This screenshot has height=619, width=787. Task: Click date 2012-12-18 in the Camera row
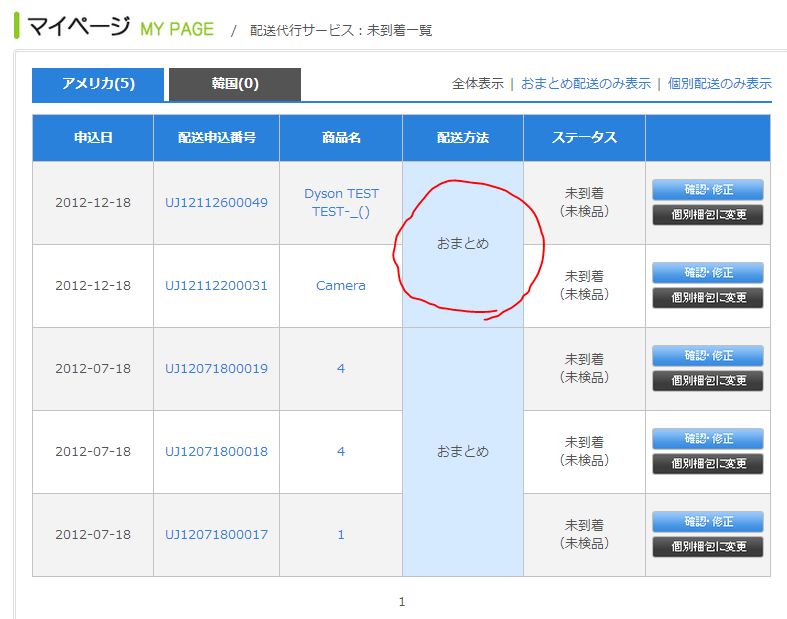click(x=93, y=286)
